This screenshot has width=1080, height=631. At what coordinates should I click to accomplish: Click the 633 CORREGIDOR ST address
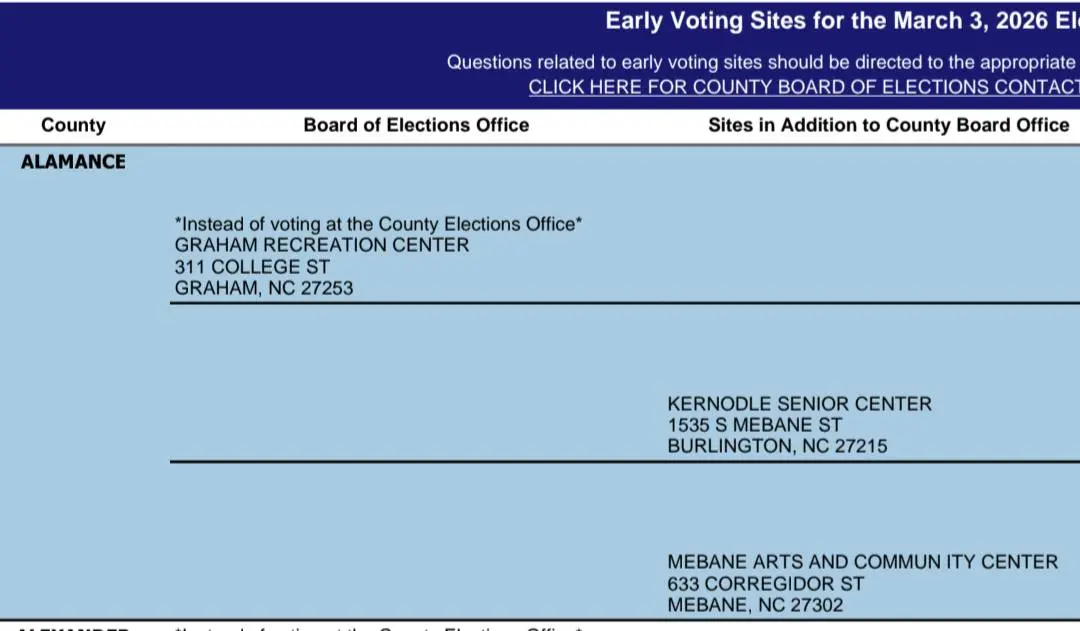(765, 583)
